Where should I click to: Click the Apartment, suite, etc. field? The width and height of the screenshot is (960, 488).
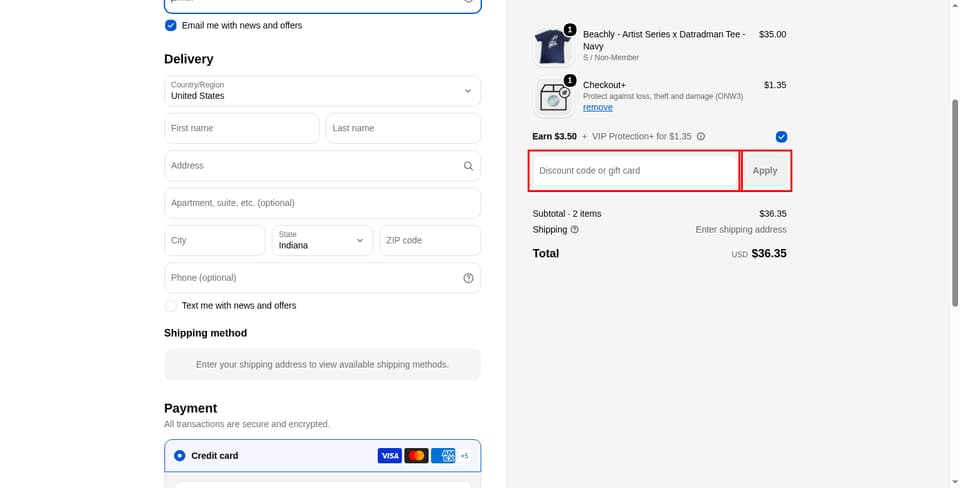[x=323, y=203]
